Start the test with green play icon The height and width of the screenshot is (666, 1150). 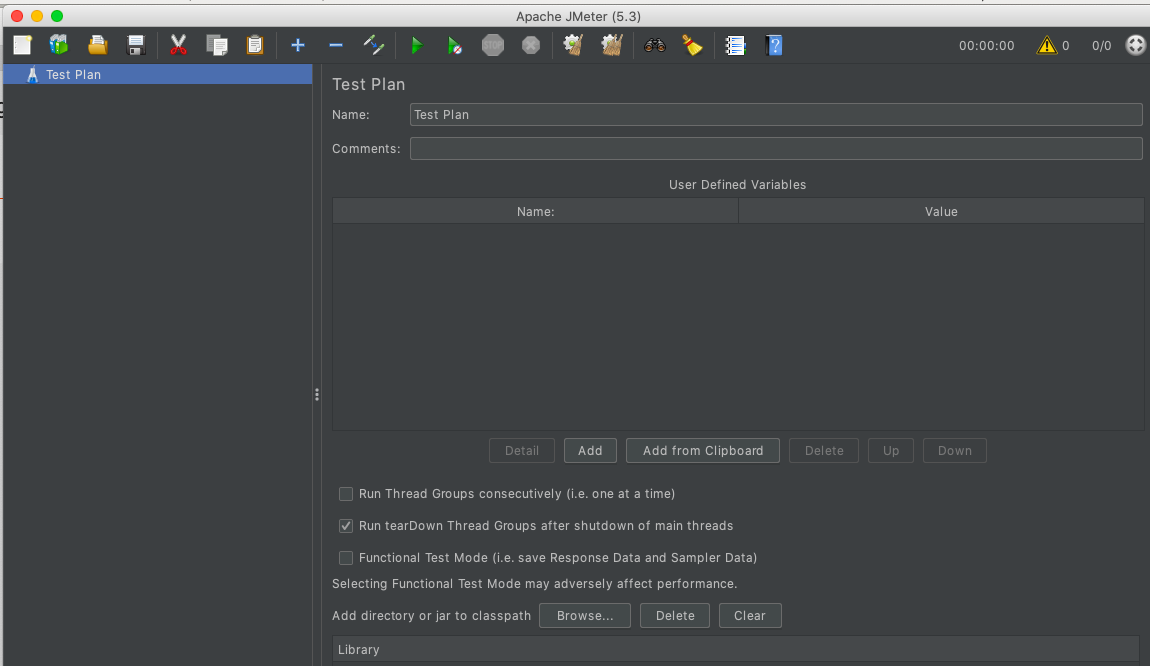click(417, 45)
